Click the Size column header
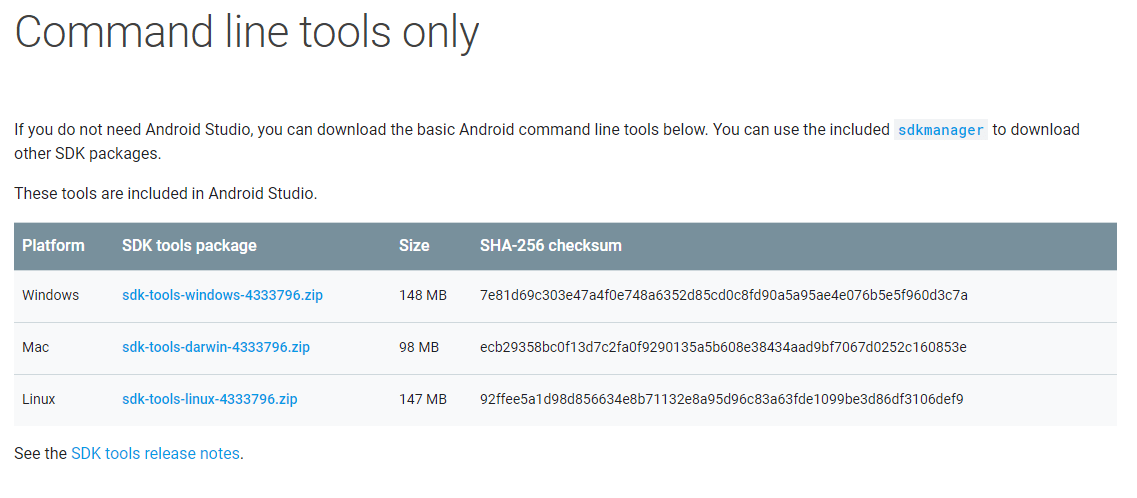The height and width of the screenshot is (498, 1137). tap(414, 246)
